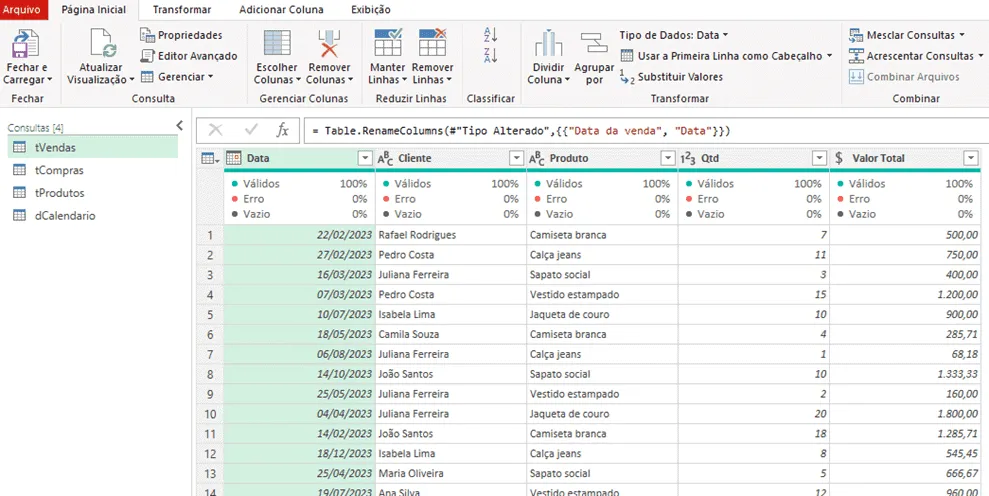Click the Atualizar Visualização icon
Screen dimensions: 989x496
(x=102, y=44)
